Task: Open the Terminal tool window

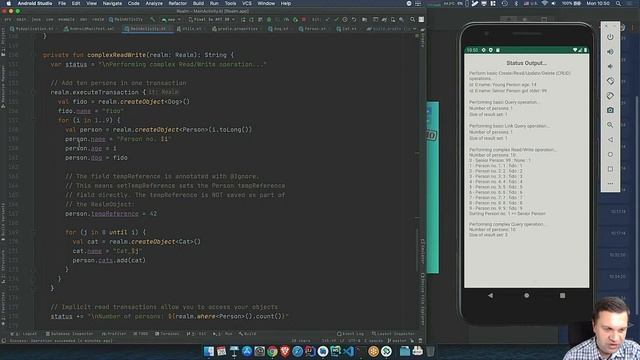Action: [167, 333]
